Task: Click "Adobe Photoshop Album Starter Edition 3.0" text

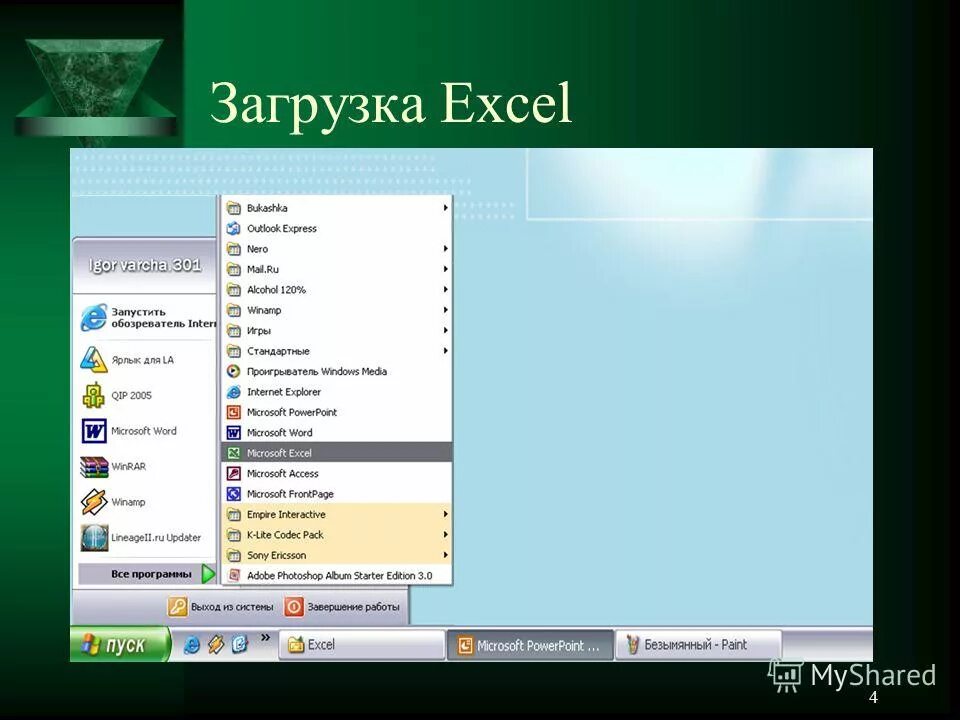Action: click(339, 576)
